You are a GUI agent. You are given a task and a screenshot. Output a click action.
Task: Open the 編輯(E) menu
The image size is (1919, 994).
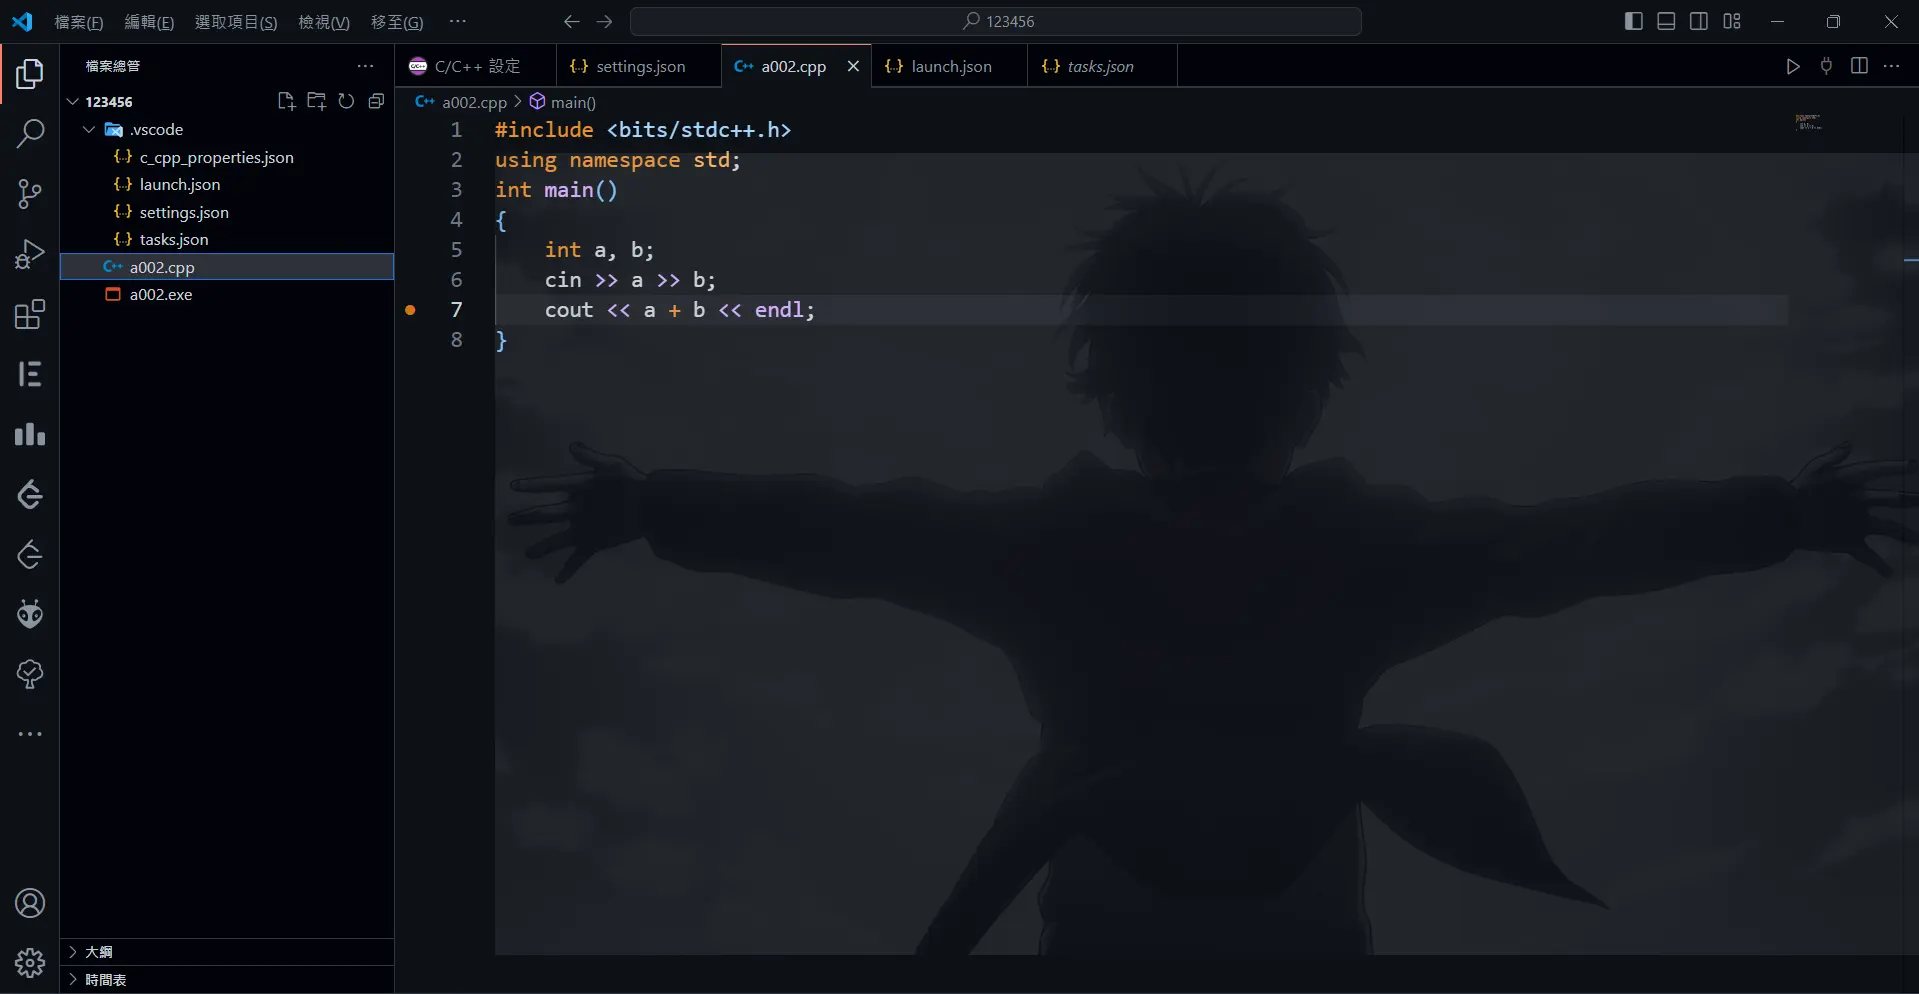click(148, 22)
